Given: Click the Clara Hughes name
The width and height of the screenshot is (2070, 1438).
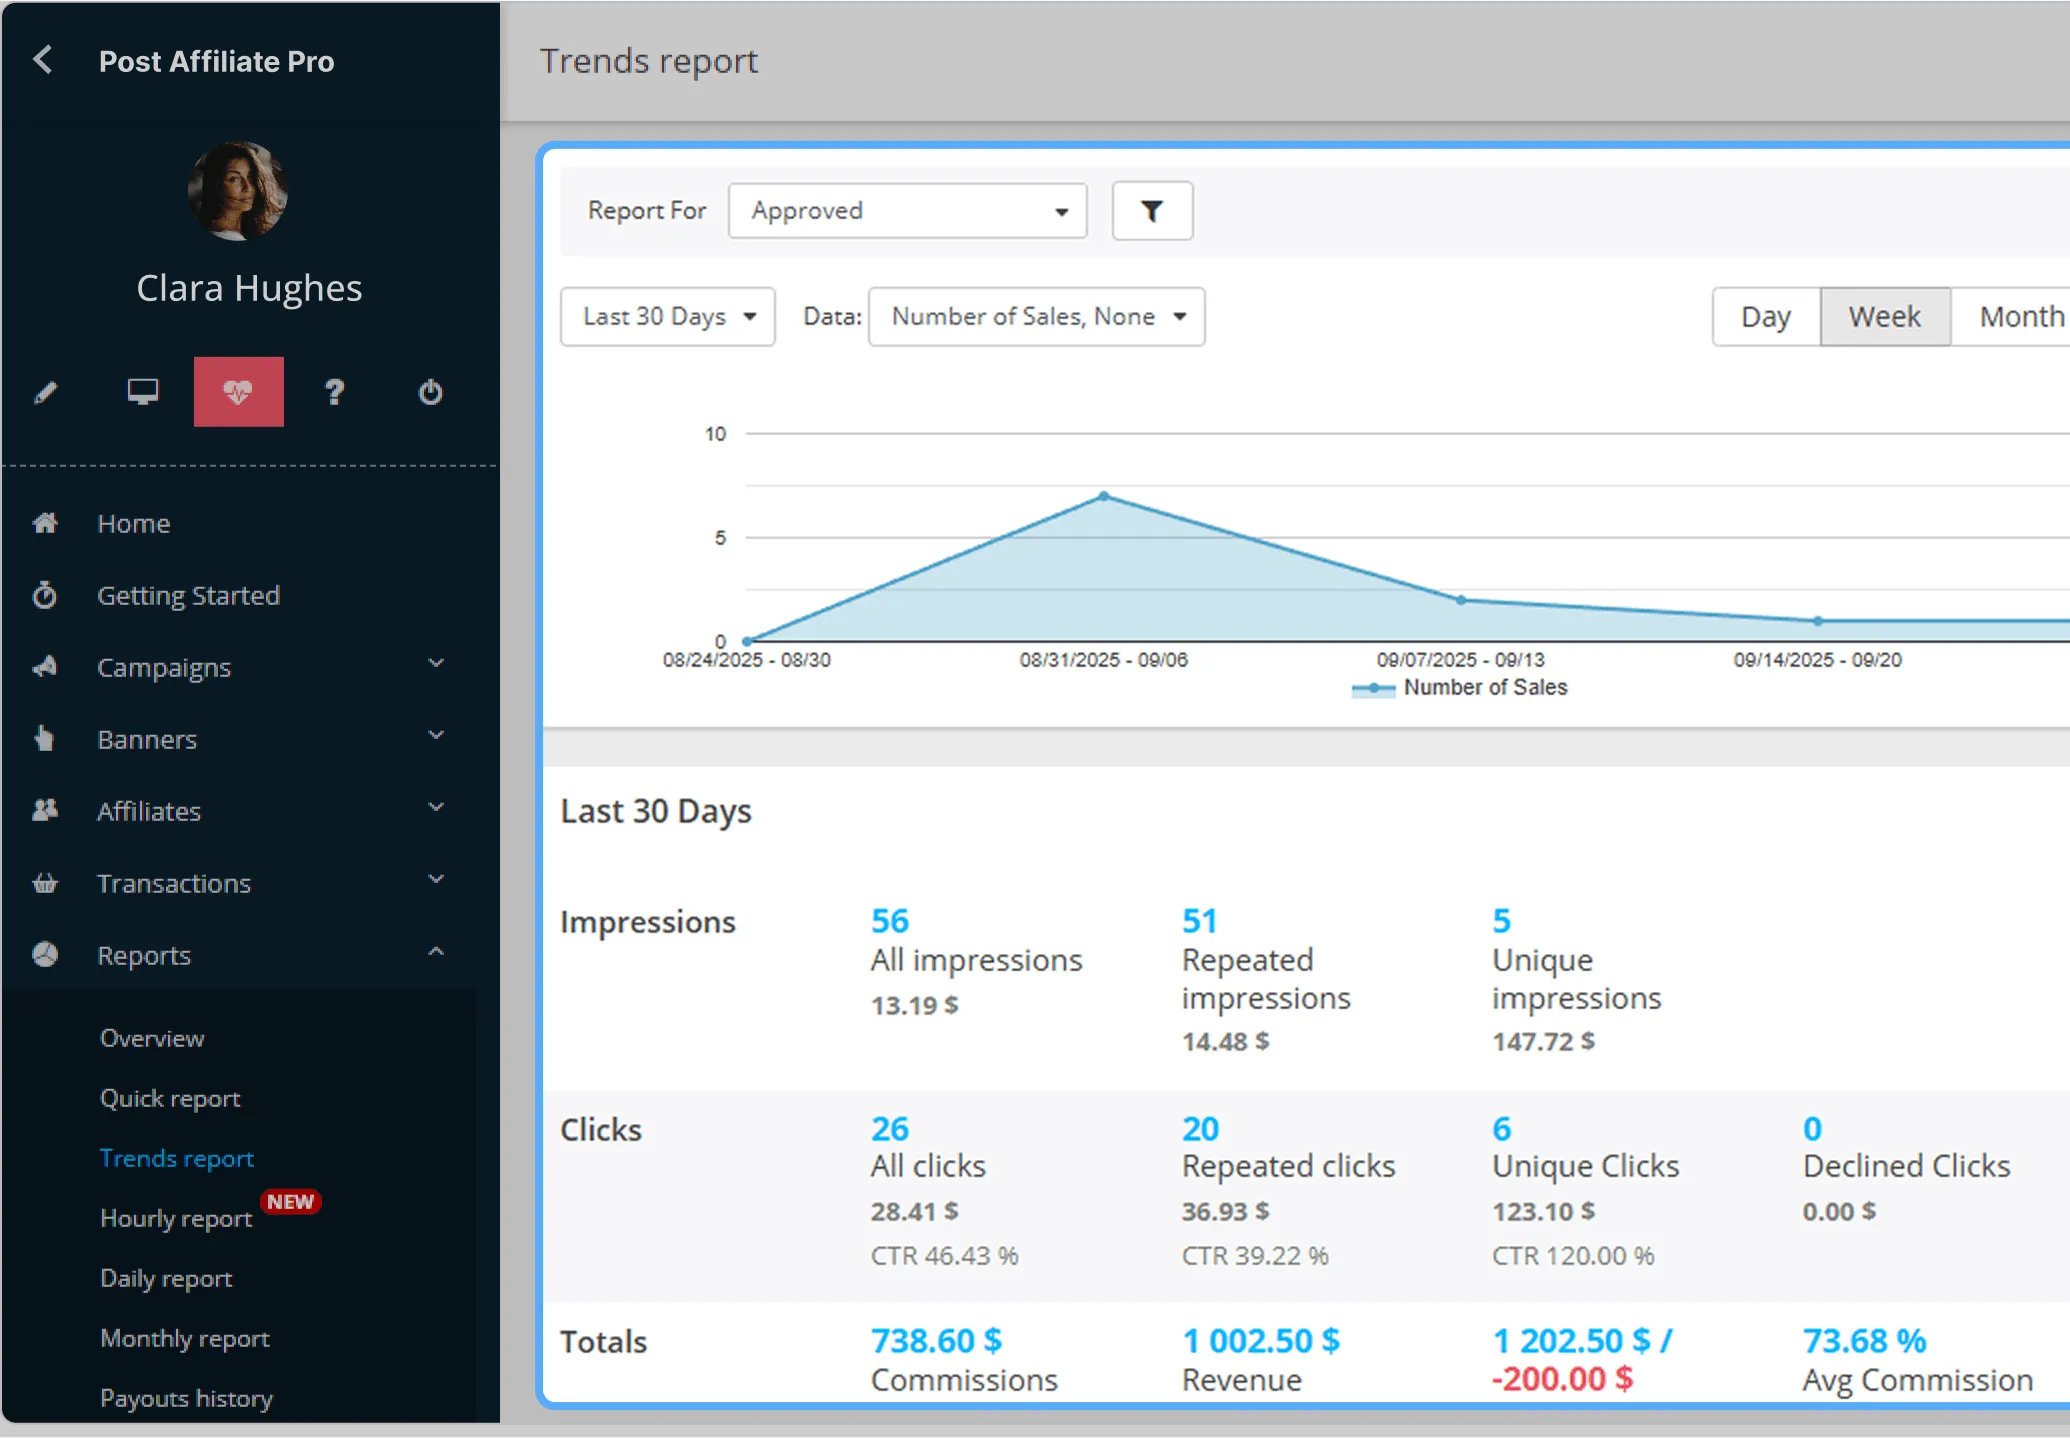Looking at the screenshot, I should click(249, 288).
